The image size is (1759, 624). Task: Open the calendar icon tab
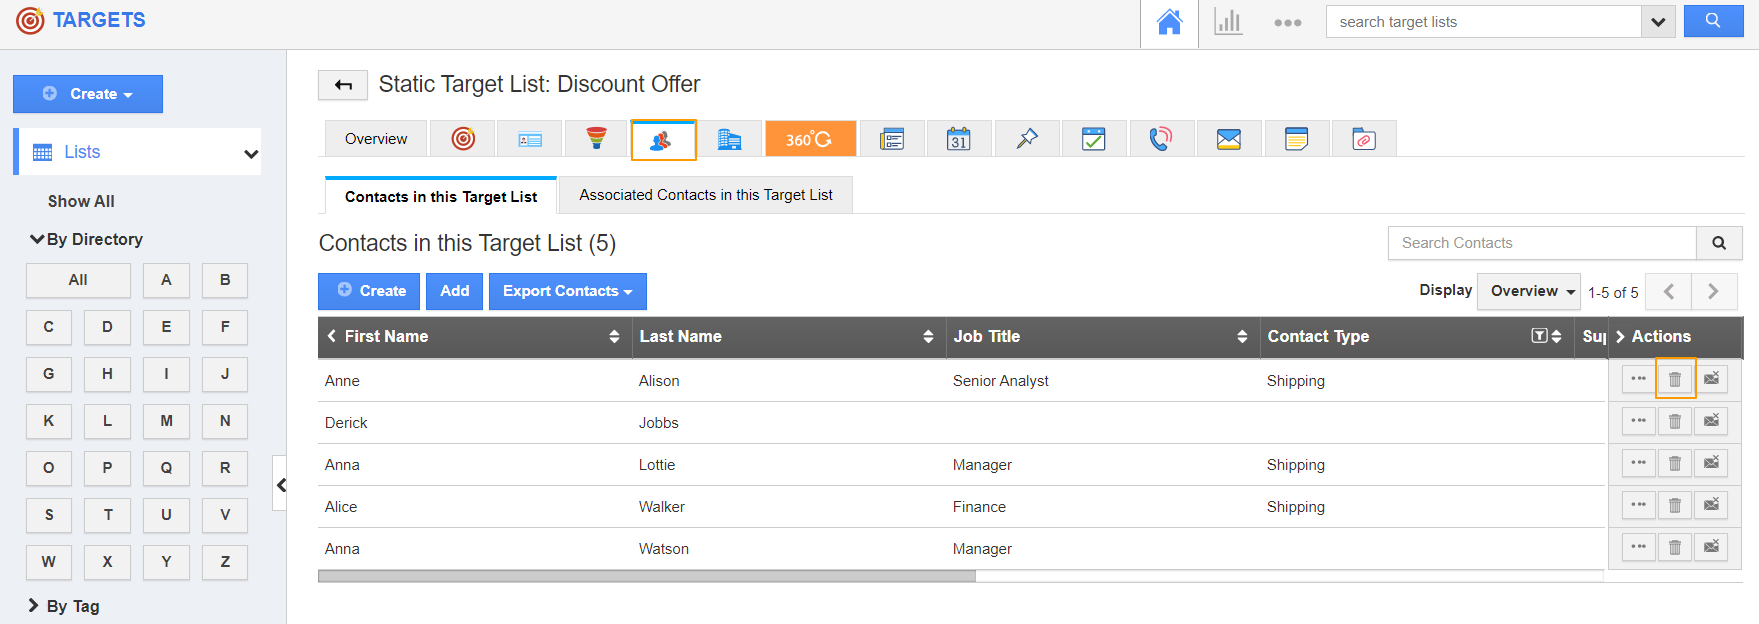(958, 139)
